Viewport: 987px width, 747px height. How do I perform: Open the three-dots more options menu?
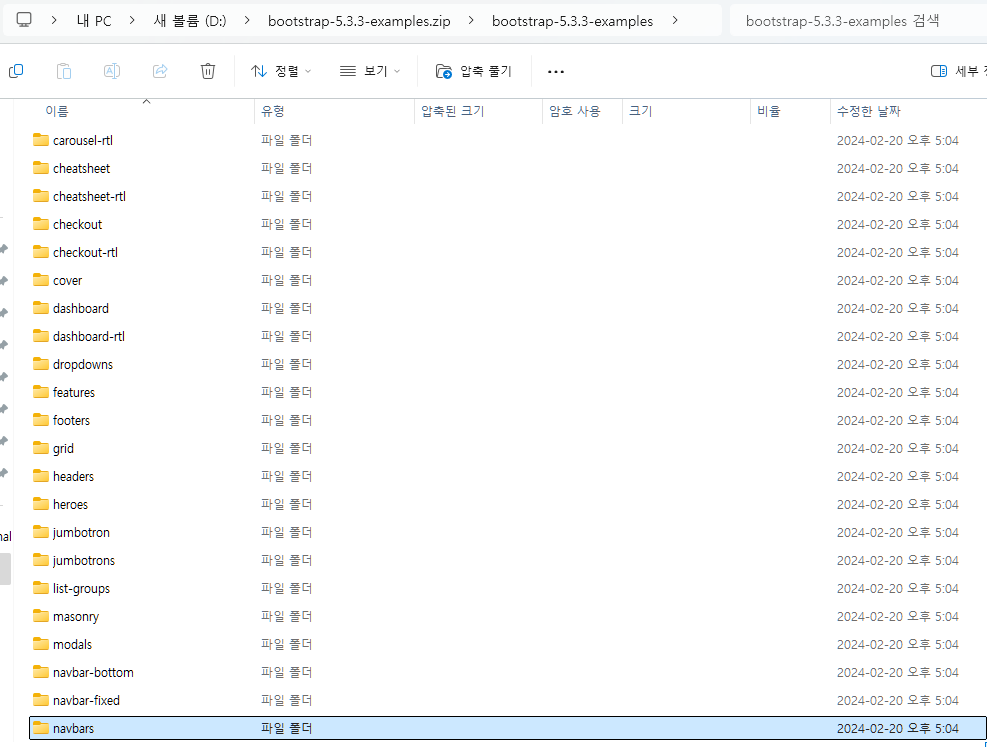[556, 72]
